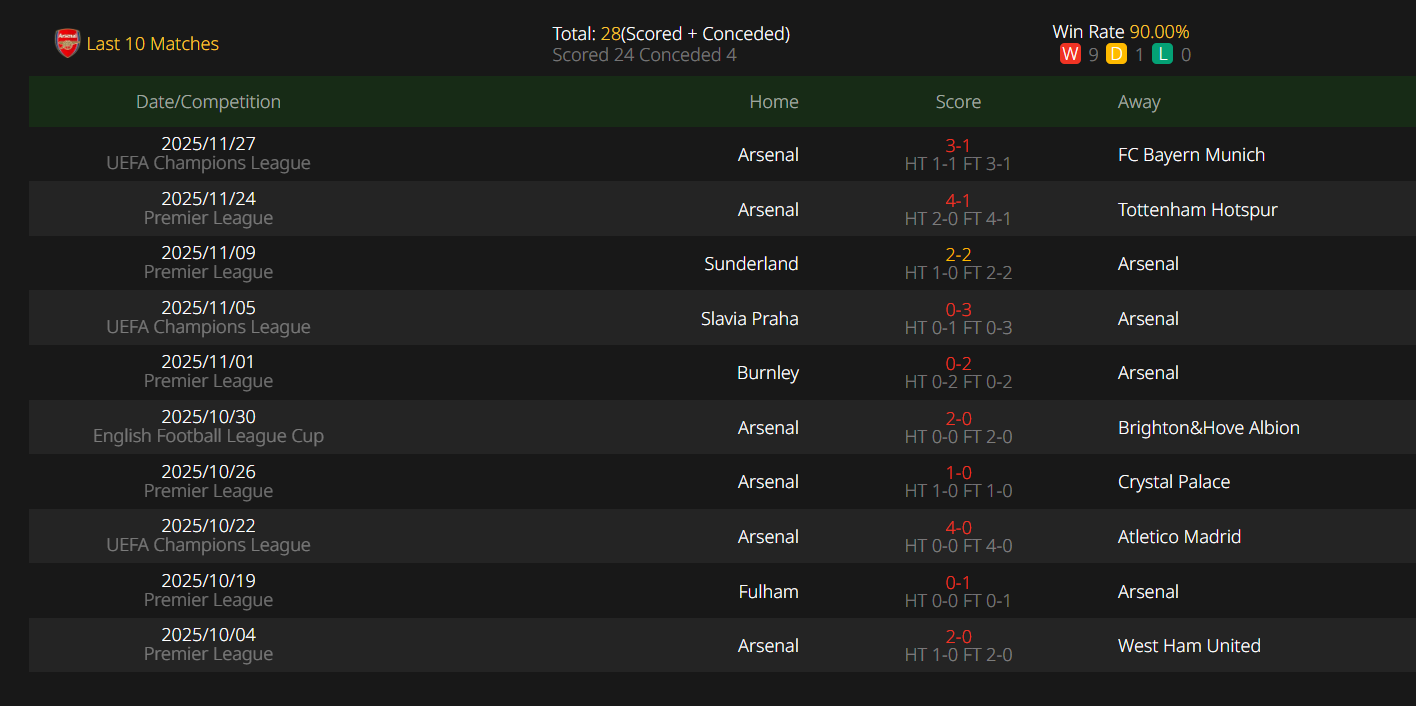The width and height of the screenshot is (1416, 706).
Task: Open the Fulham team link
Action: (x=768, y=592)
